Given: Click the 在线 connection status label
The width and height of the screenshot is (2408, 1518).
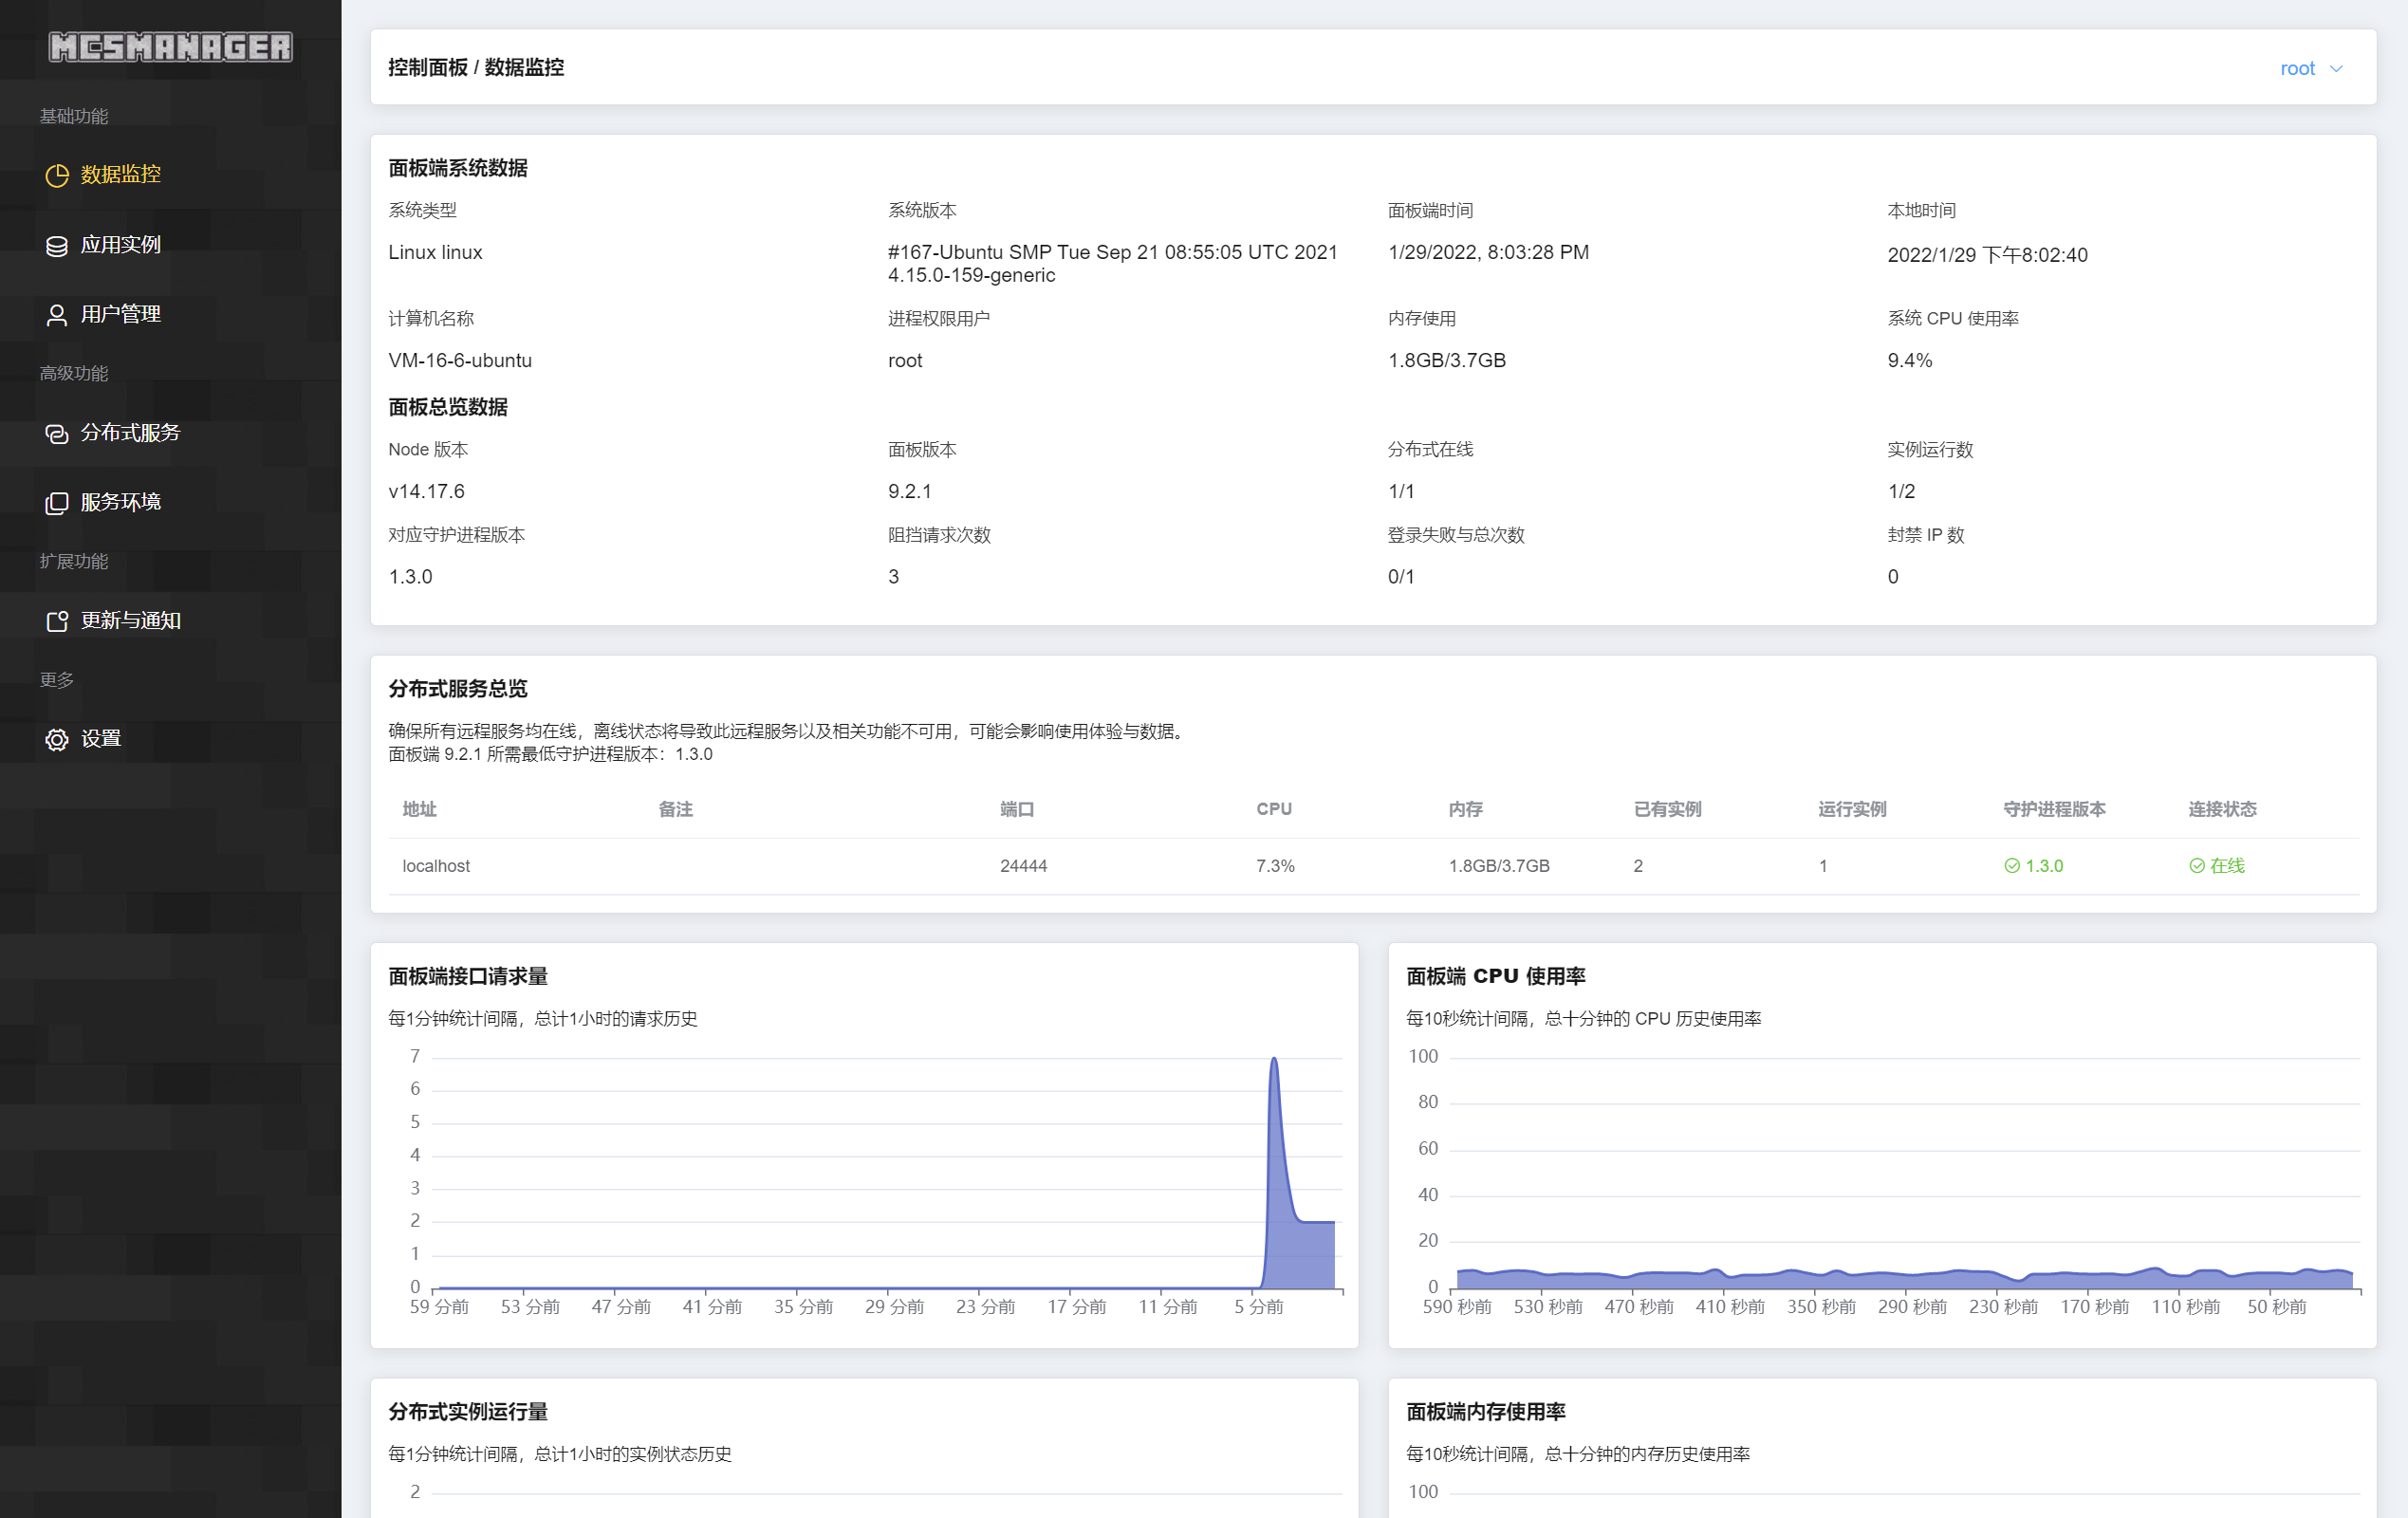Looking at the screenshot, I should coord(2226,866).
